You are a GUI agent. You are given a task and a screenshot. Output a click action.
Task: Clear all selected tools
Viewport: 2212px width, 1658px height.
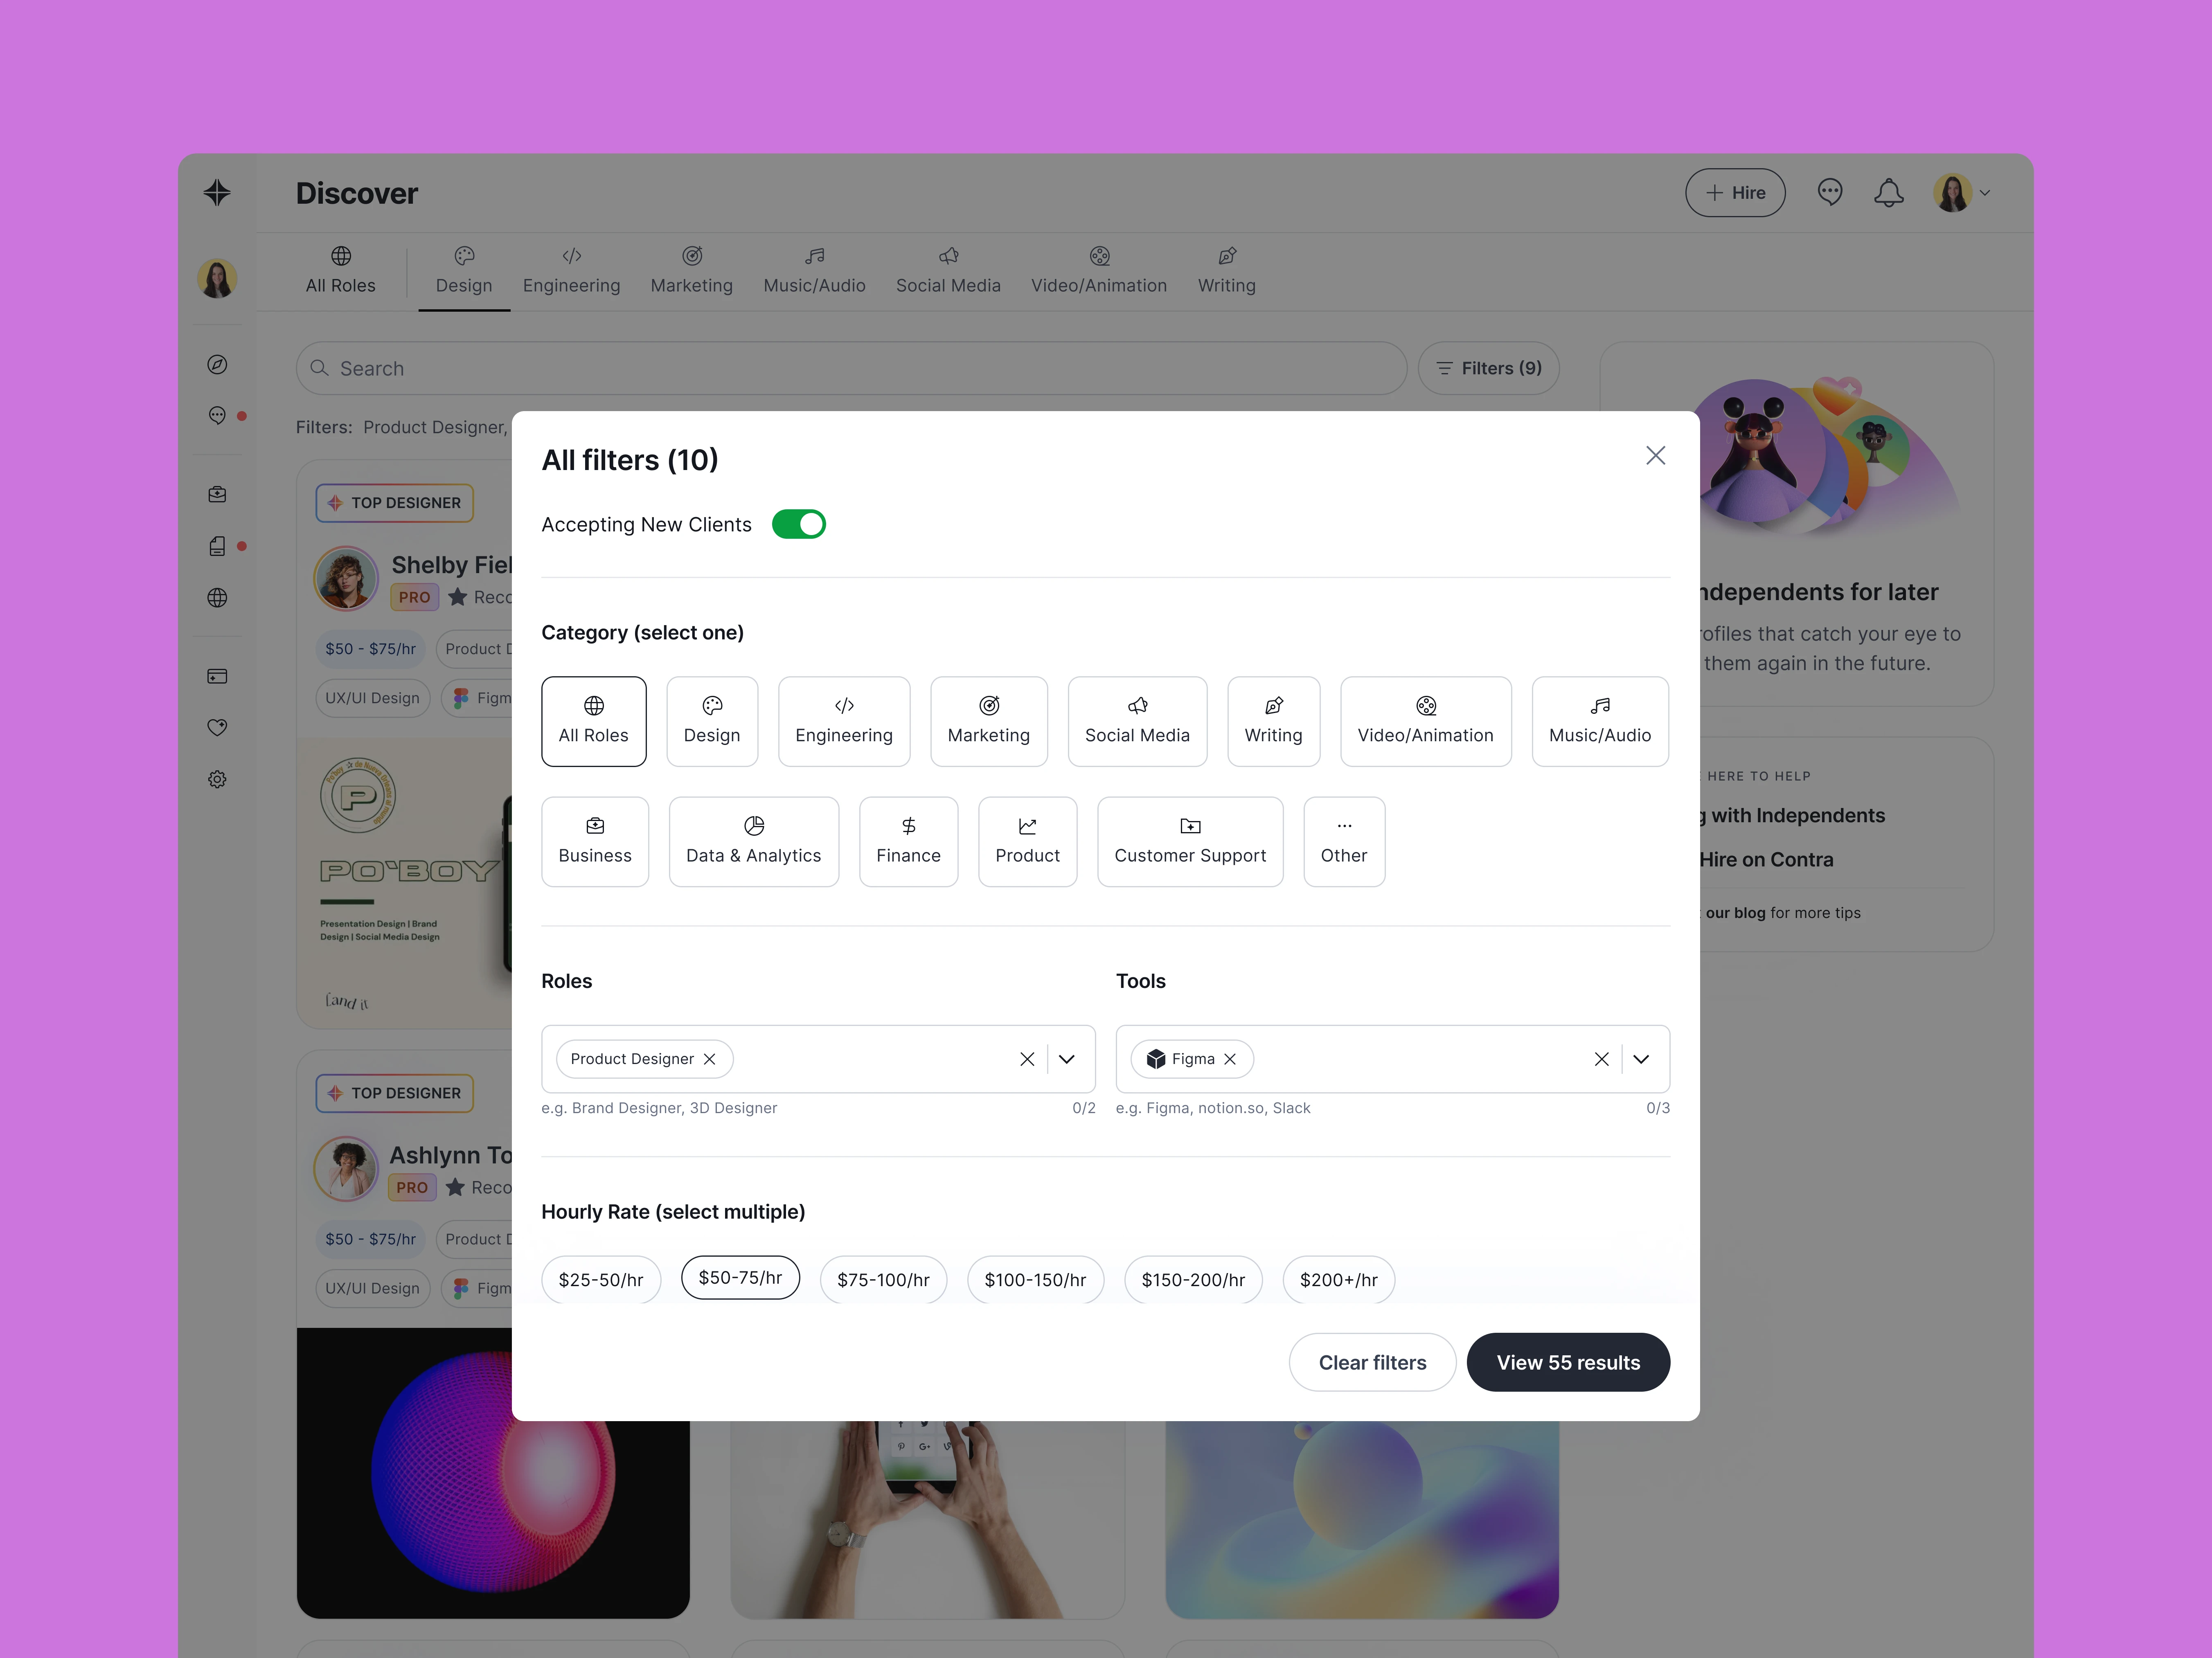1601,1059
